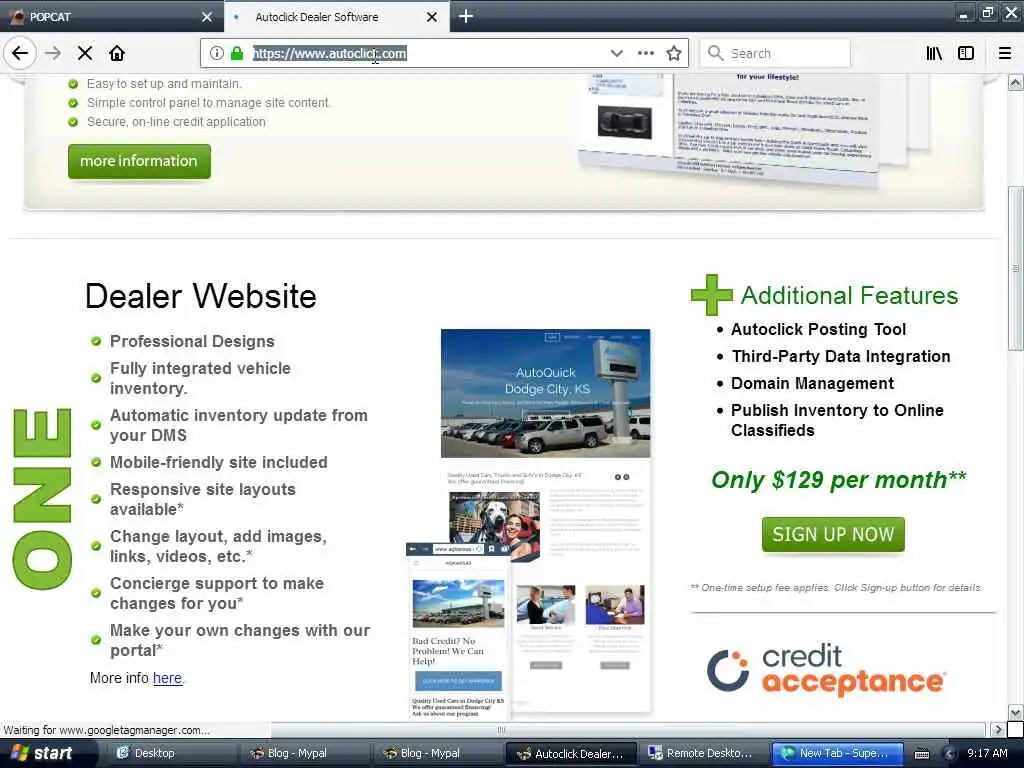
Task: Click the Easy to set up and maintain text
Action: [x=164, y=84]
